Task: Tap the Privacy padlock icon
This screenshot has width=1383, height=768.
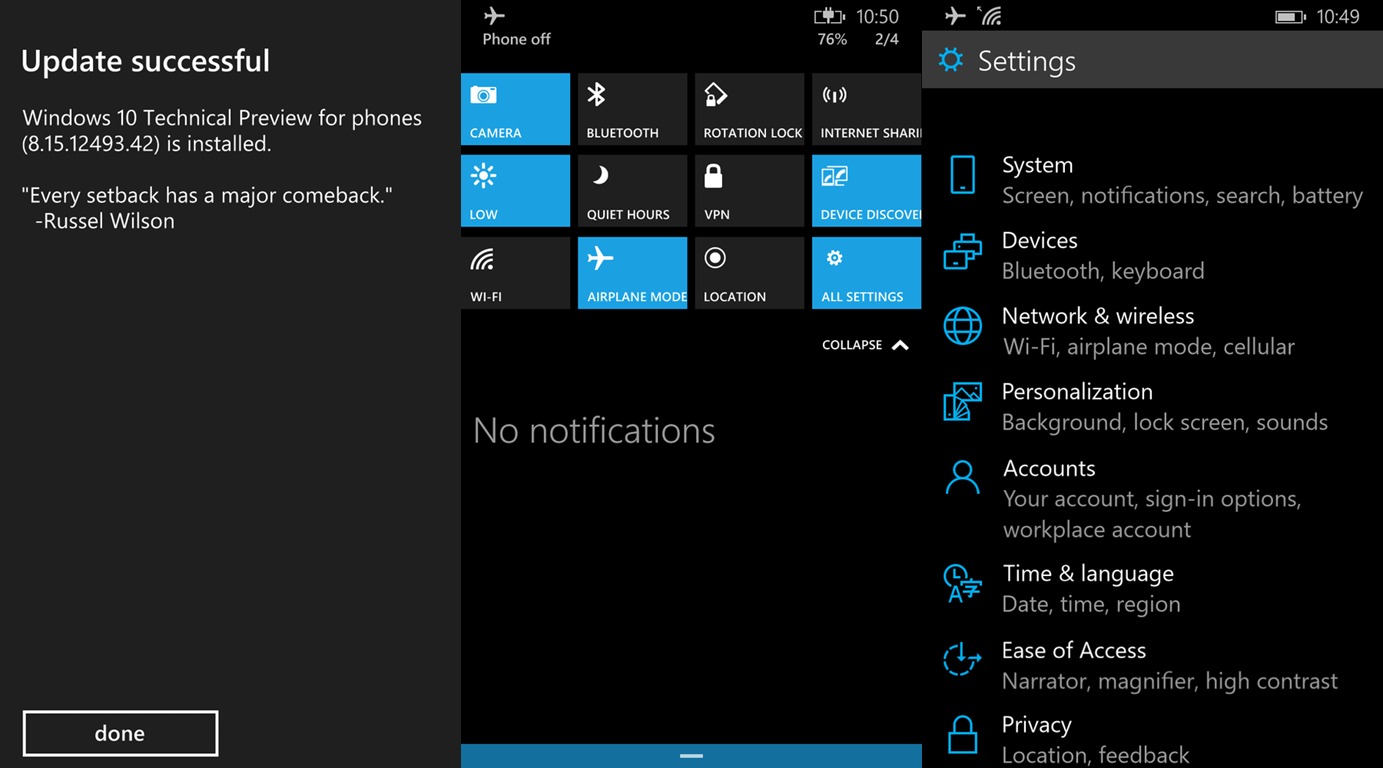Action: tap(962, 735)
